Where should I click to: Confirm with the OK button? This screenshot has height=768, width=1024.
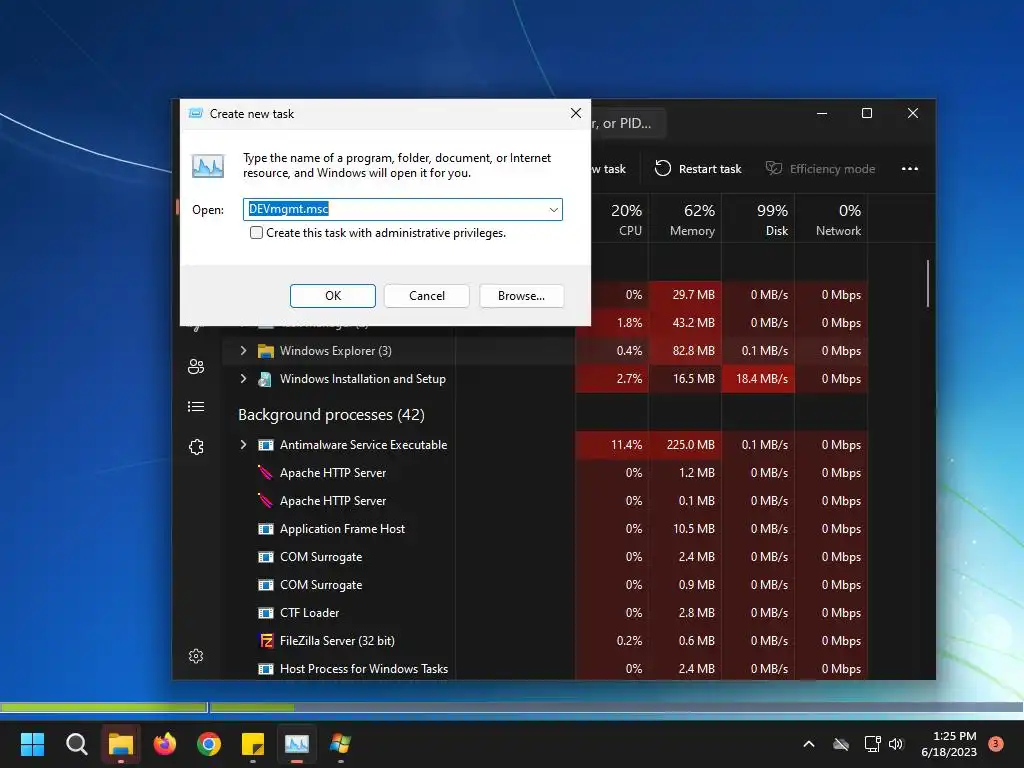coord(332,296)
